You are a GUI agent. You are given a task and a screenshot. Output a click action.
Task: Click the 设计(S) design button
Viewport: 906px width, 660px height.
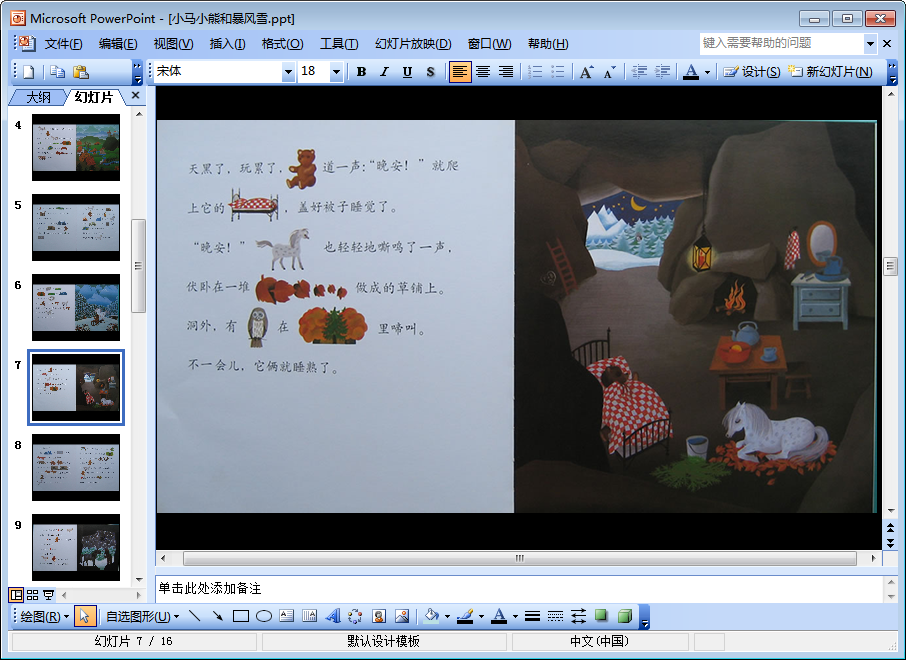(x=751, y=72)
